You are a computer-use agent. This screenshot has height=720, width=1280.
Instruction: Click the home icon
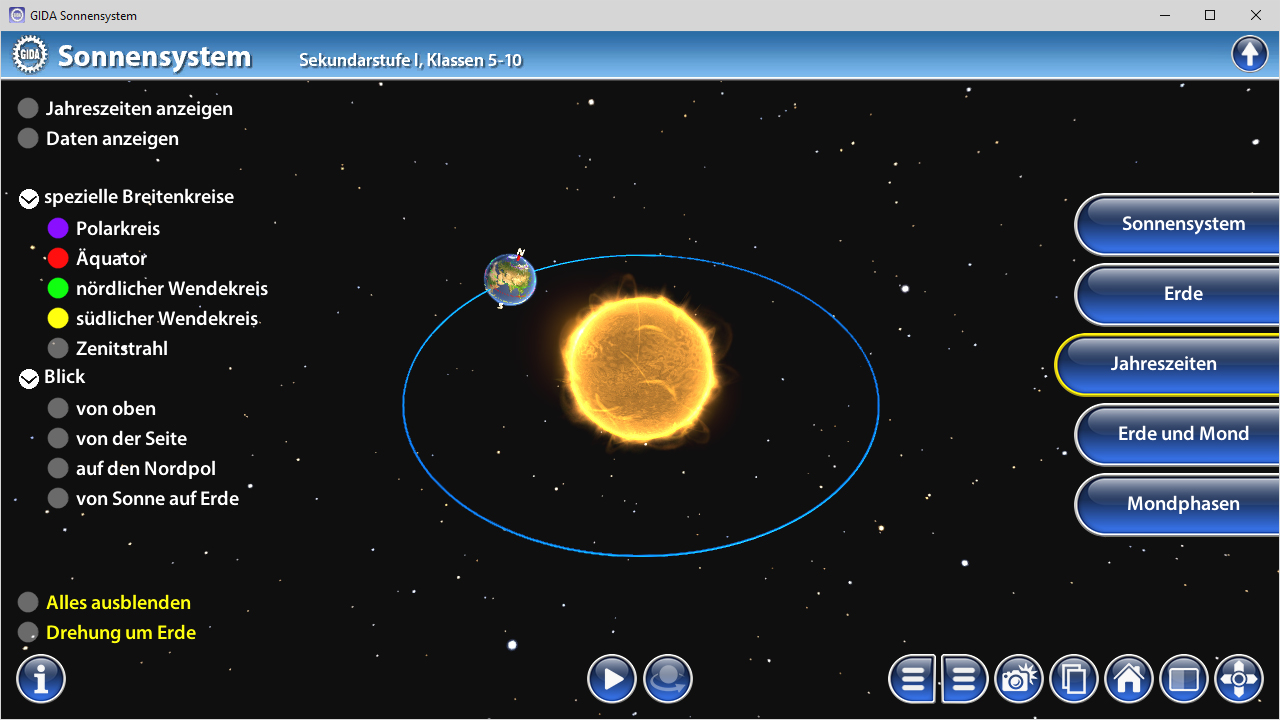tap(1129, 680)
